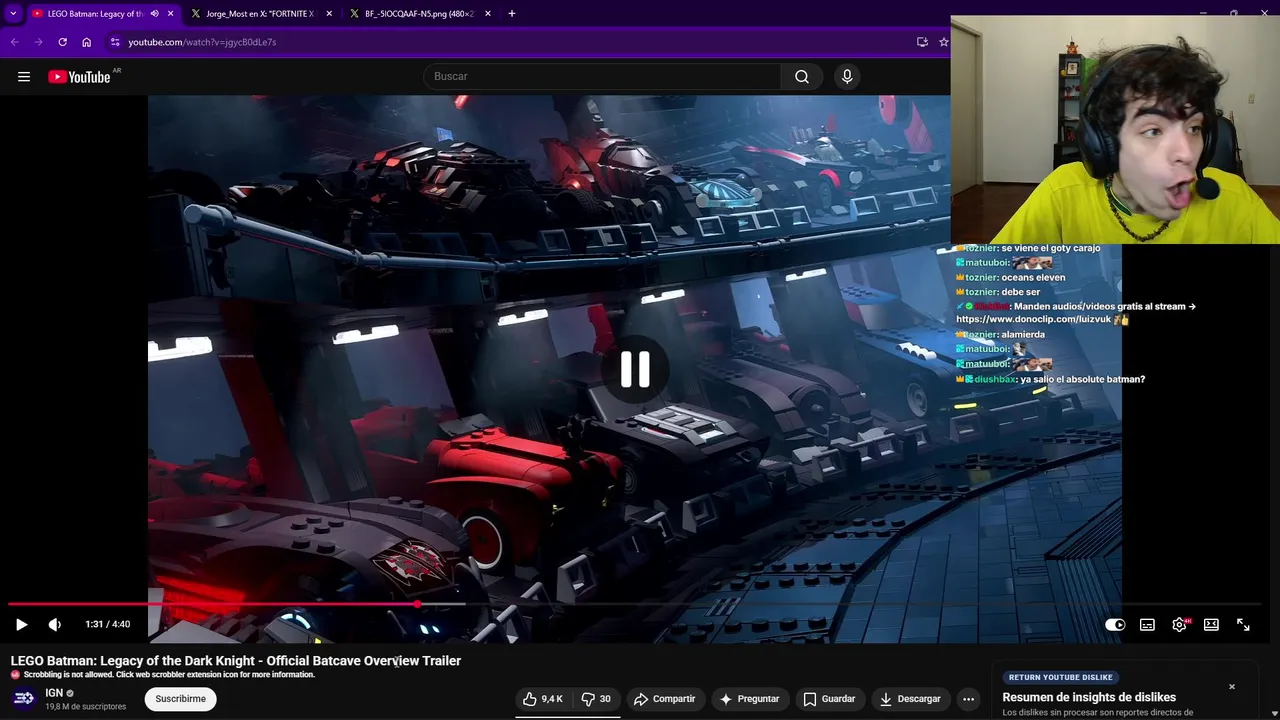Open a new browser tab
Viewport: 1280px width, 720px height.
pyautogui.click(x=512, y=14)
